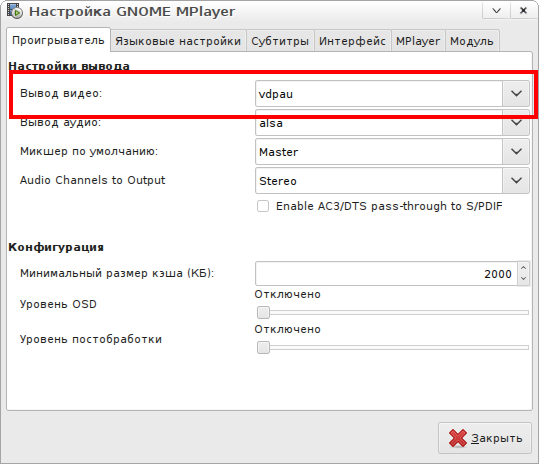Close the settings window with X

(523, 11)
